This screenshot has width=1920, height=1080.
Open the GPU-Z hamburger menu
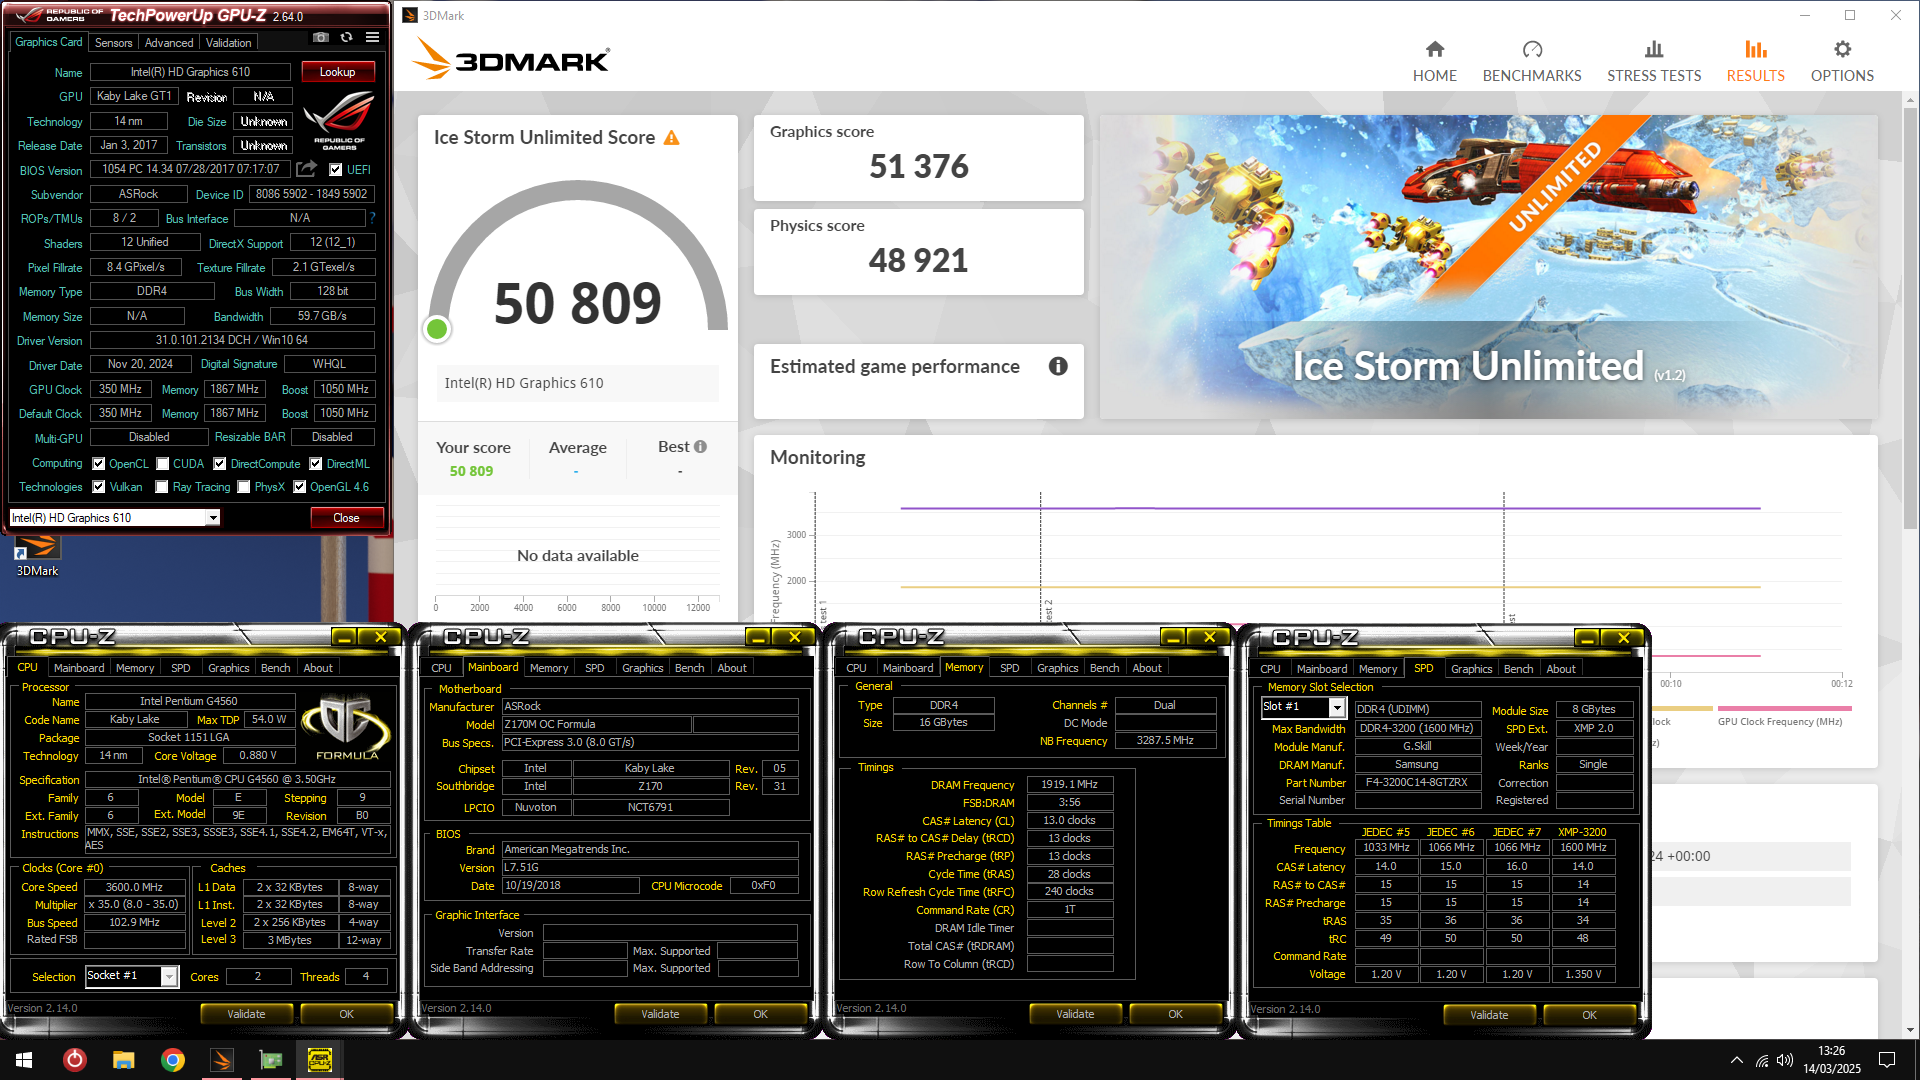372,38
